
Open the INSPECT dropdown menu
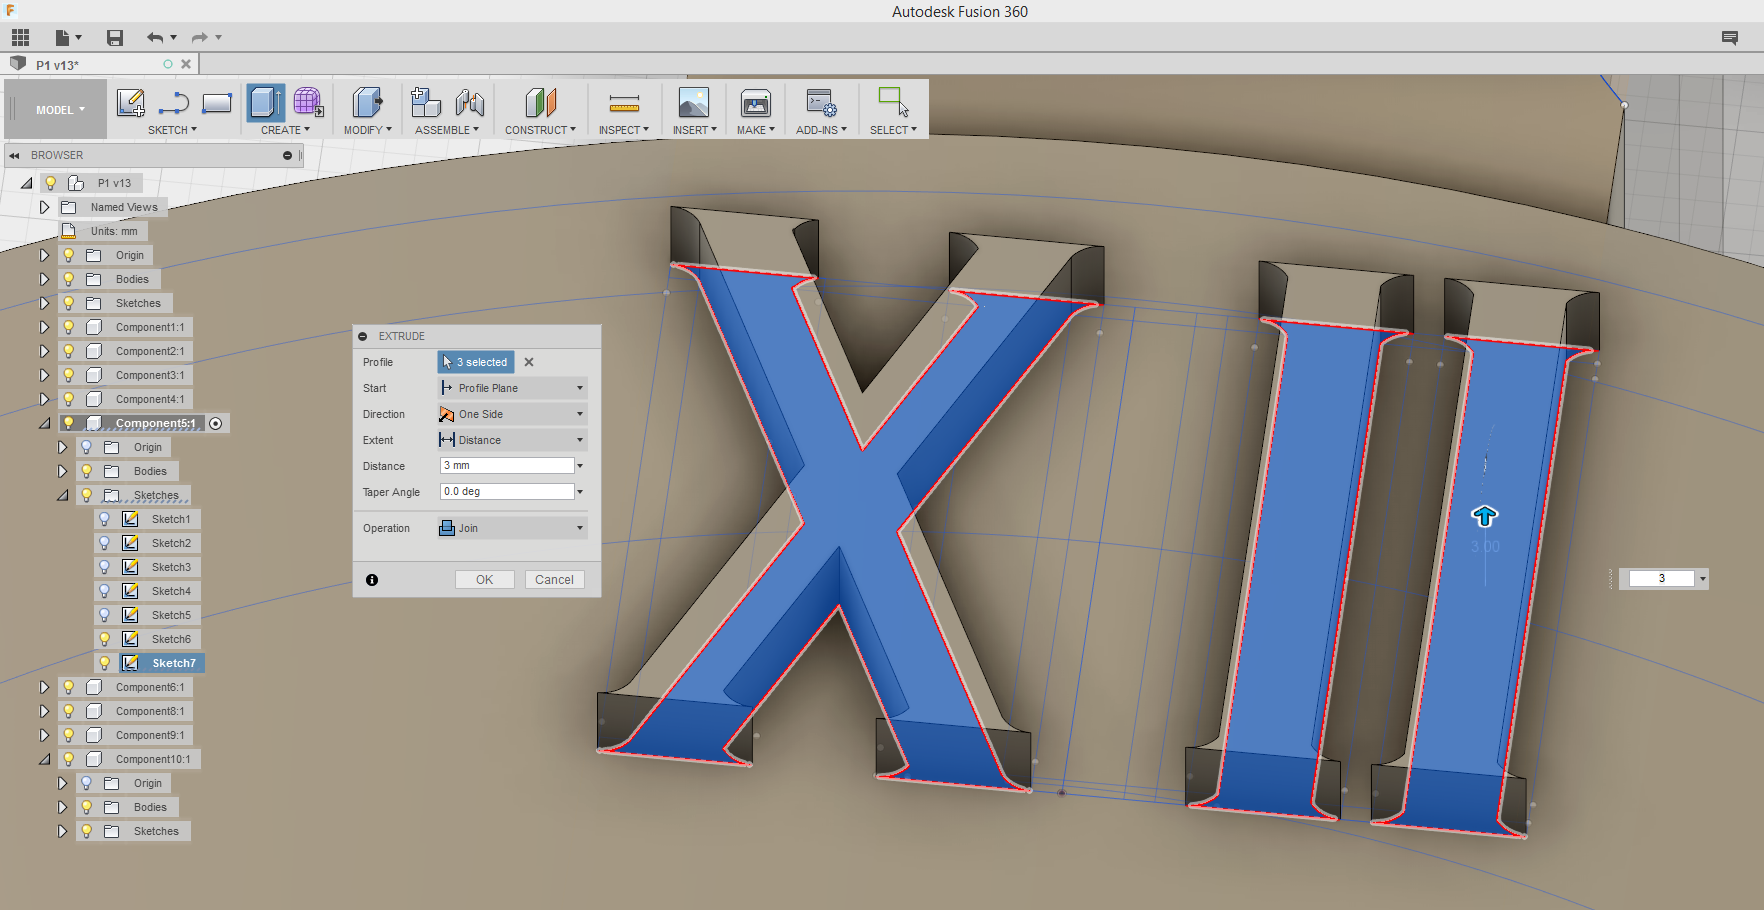click(x=624, y=130)
